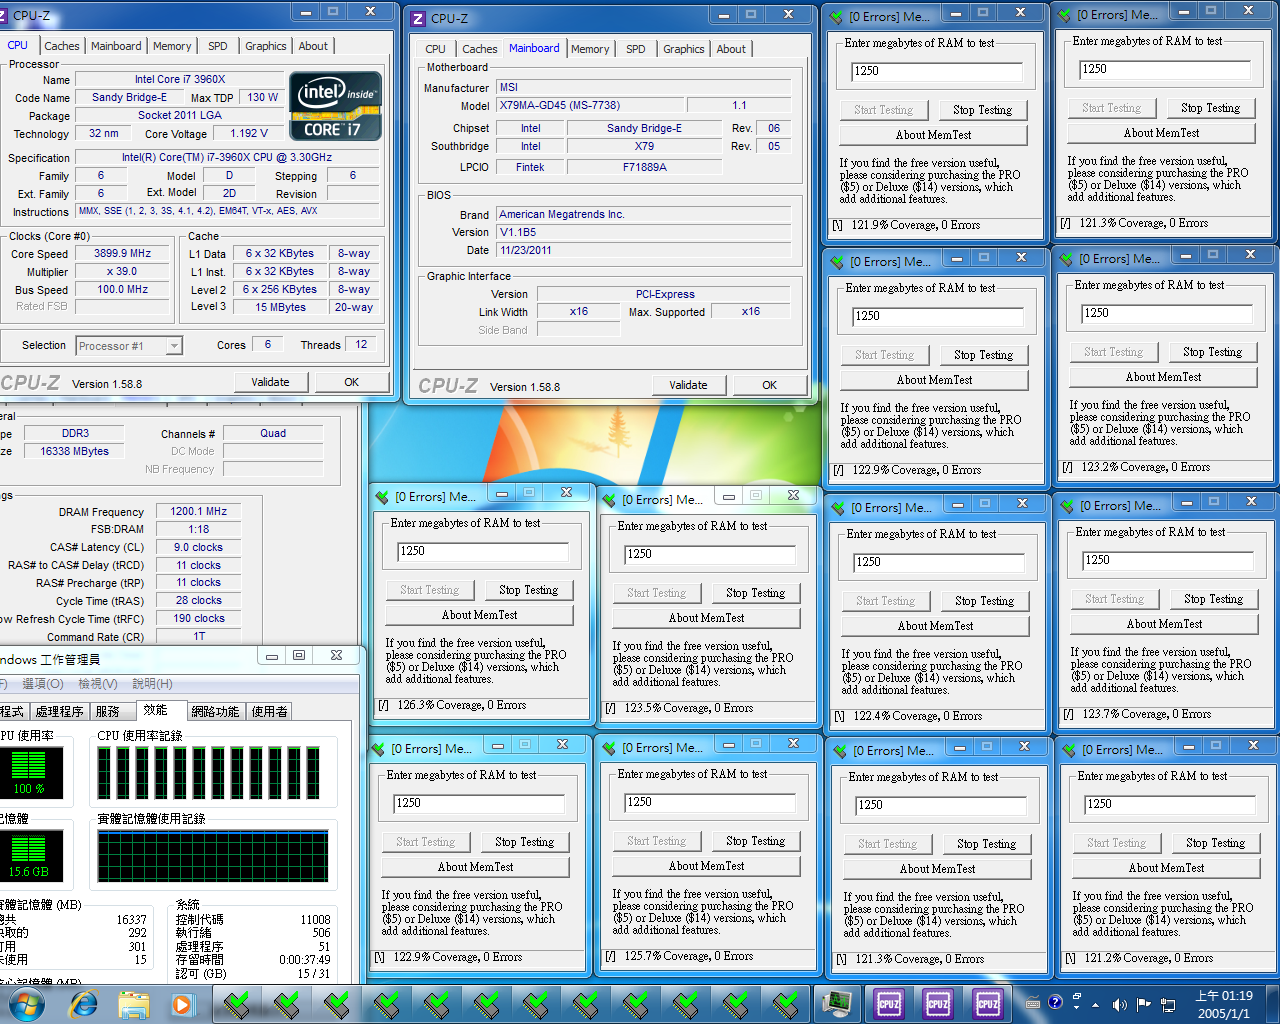Open Graphics tab in the CPU-Z Mainboard window
The width and height of the screenshot is (1280, 1024).
pyautogui.click(x=683, y=49)
